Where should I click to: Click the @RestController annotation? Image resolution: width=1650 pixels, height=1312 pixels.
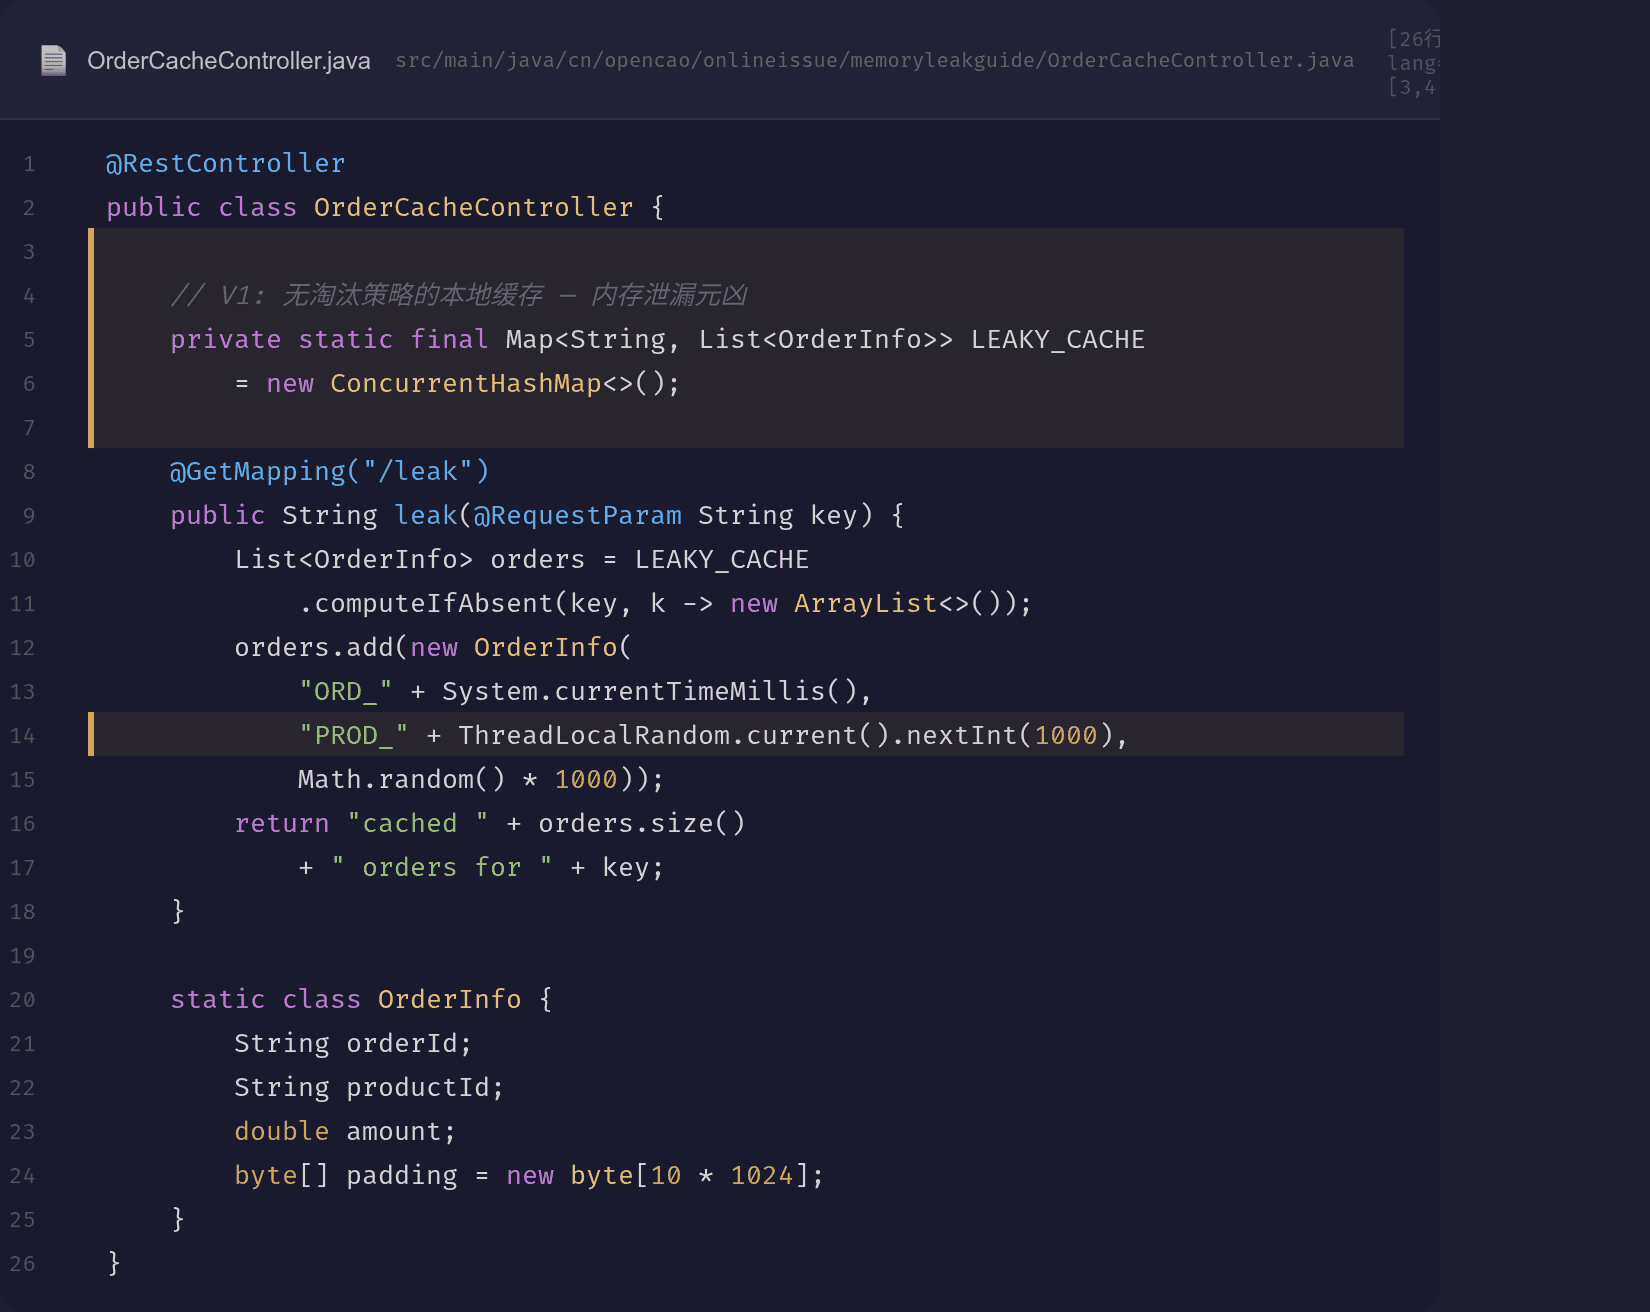pos(225,163)
